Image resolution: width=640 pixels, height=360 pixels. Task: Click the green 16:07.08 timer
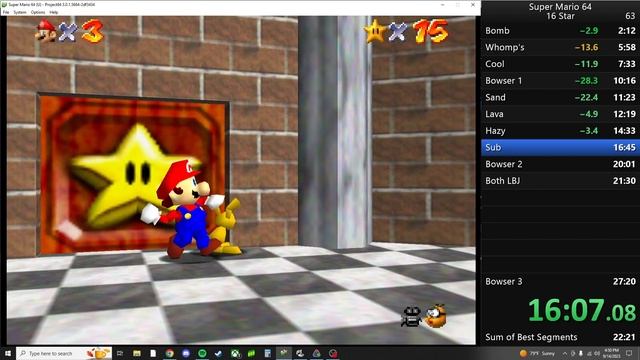pyautogui.click(x=582, y=310)
